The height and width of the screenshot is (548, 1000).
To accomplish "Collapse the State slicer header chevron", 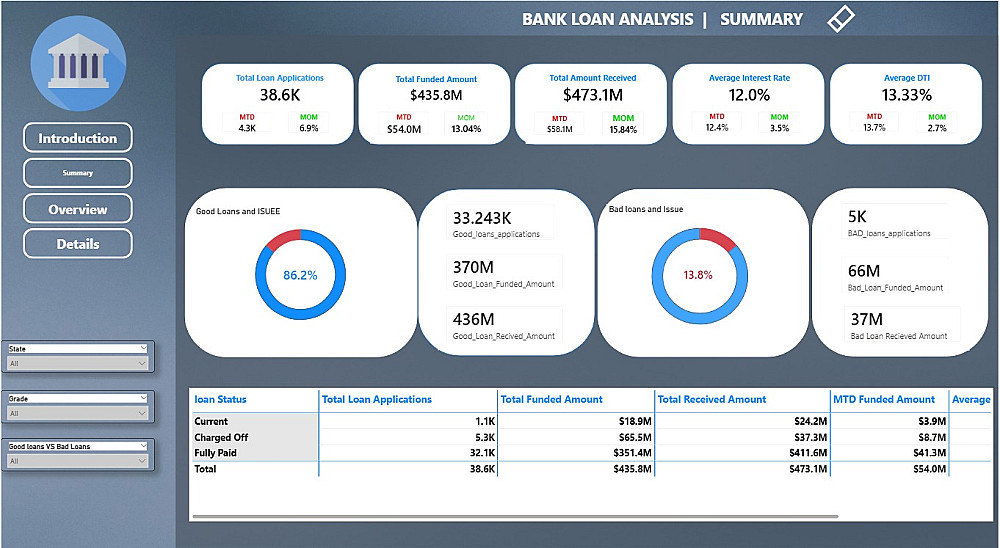I will [x=143, y=348].
